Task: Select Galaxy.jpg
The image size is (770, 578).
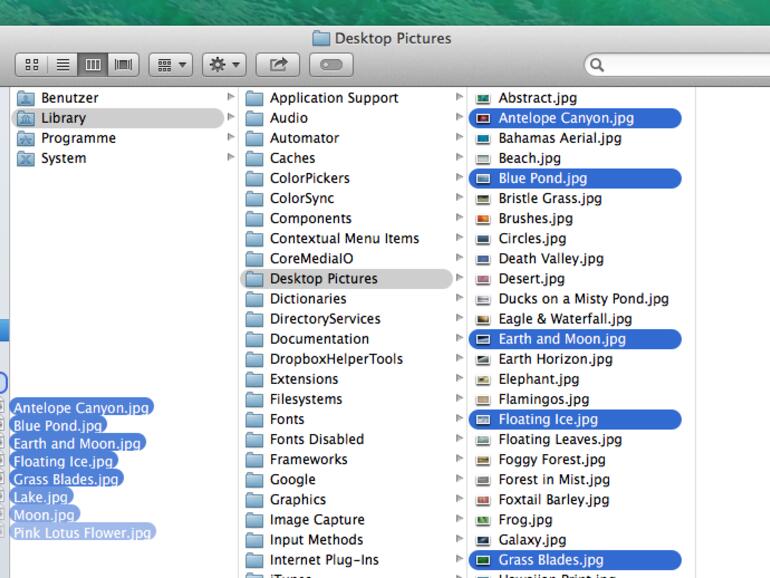Action: pyautogui.click(x=575, y=540)
